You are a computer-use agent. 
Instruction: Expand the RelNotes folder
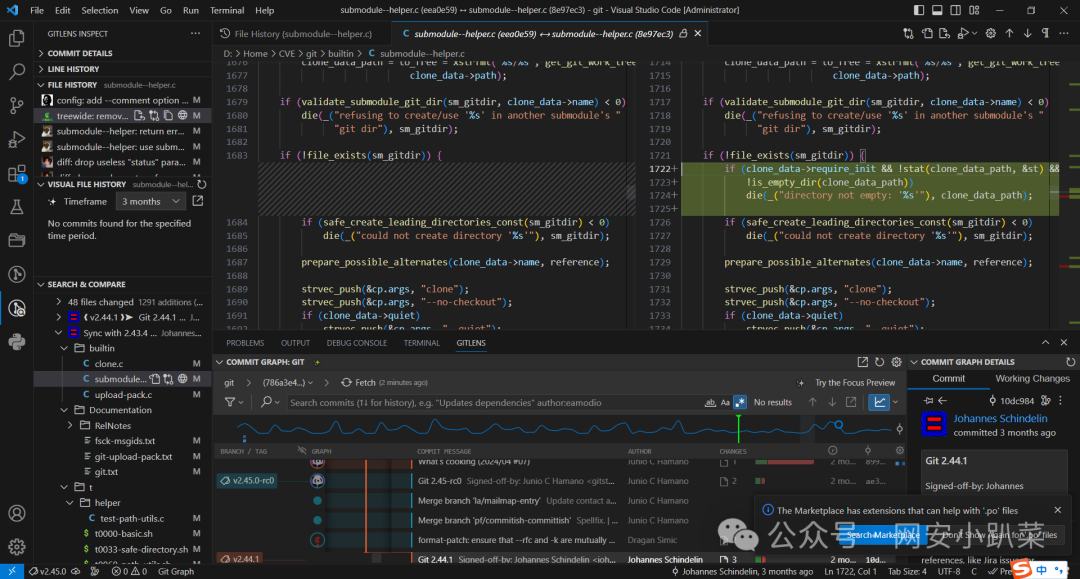click(70, 425)
